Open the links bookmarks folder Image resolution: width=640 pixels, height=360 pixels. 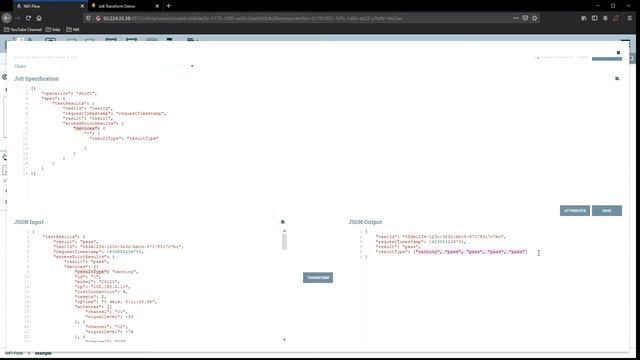pyautogui.click(x=53, y=29)
